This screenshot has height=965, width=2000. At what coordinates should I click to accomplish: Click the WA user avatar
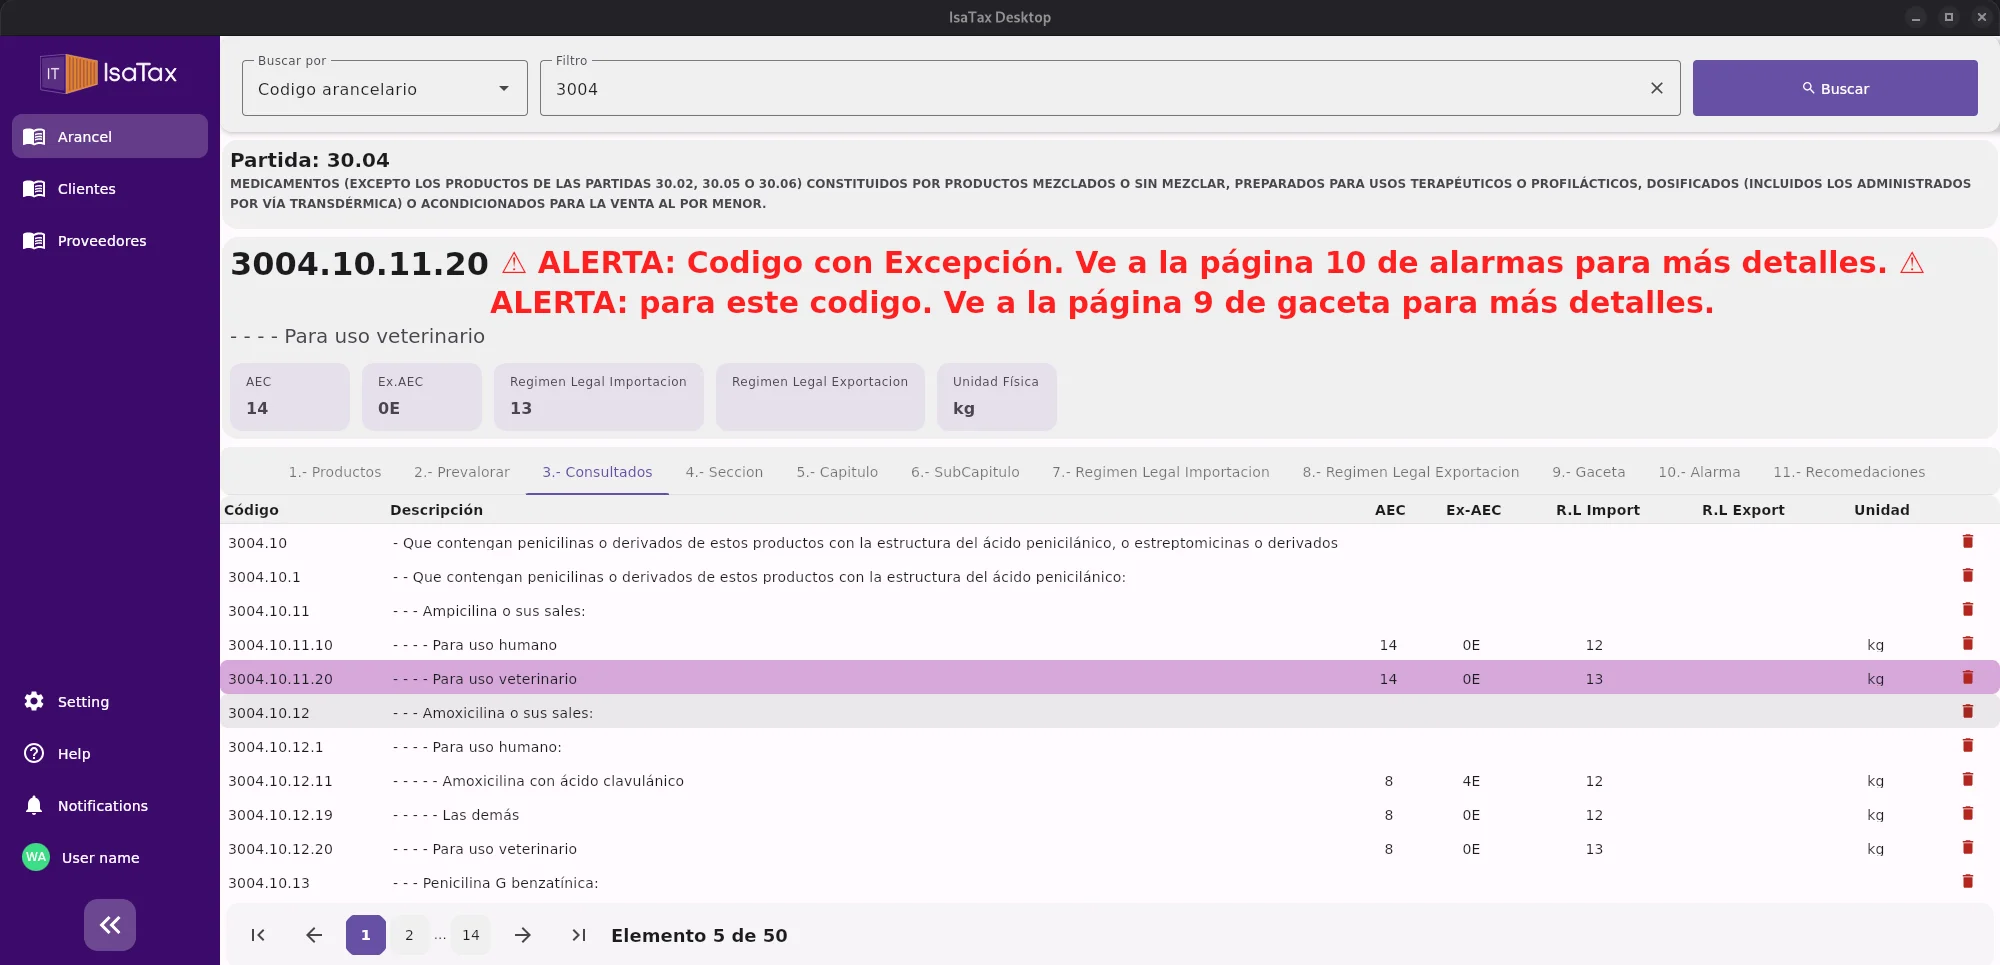click(35, 857)
